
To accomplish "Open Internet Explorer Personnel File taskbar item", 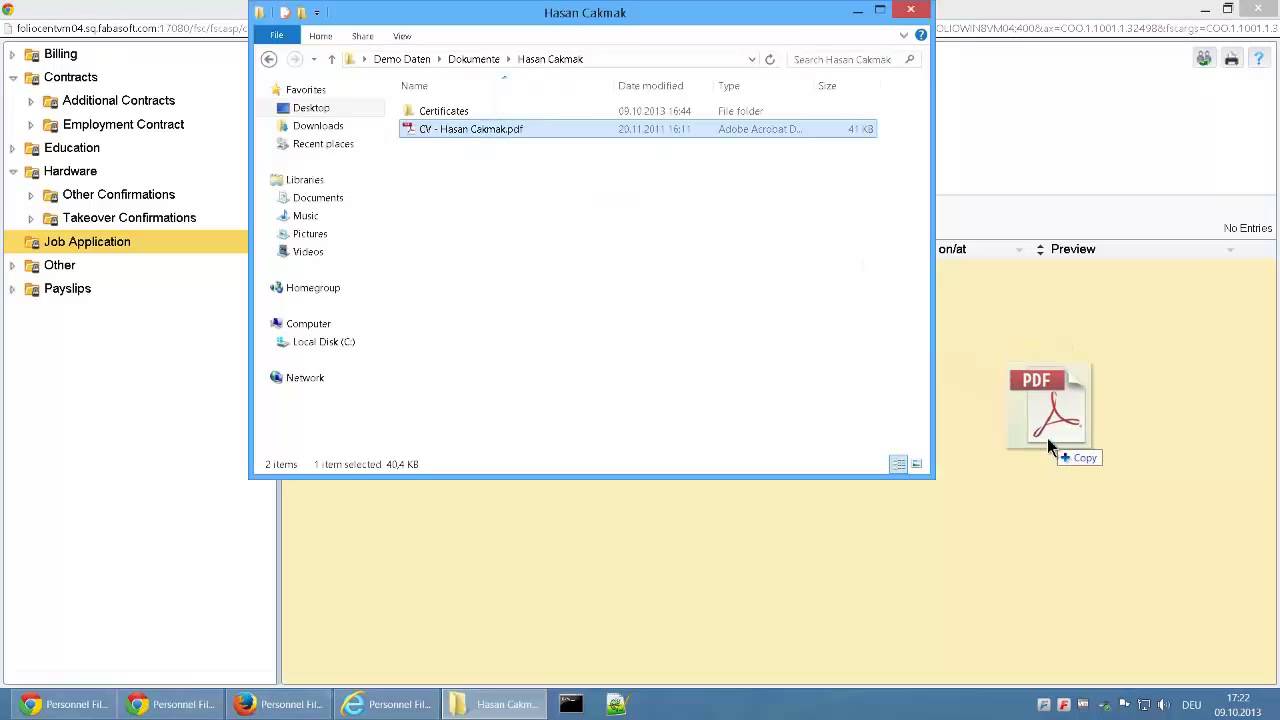I will [x=385, y=704].
